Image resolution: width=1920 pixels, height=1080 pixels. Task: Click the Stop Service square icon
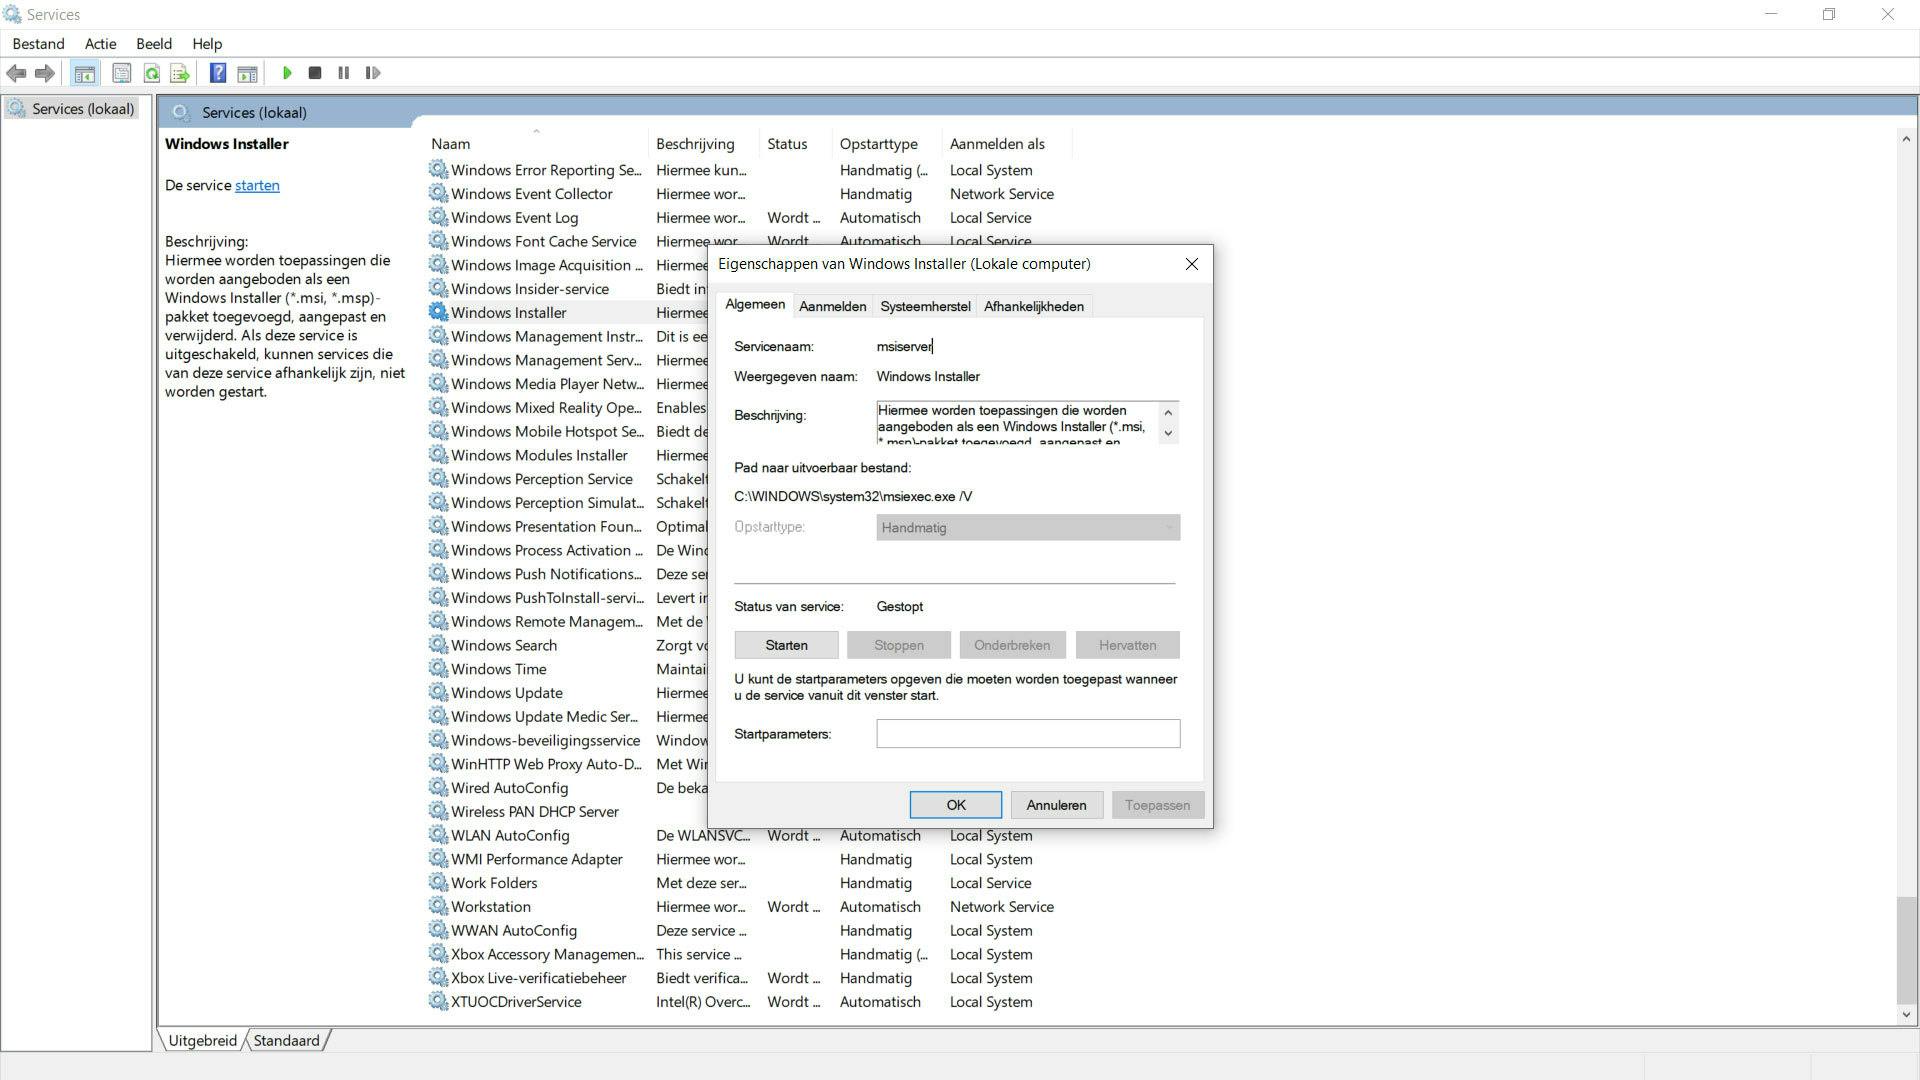315,73
